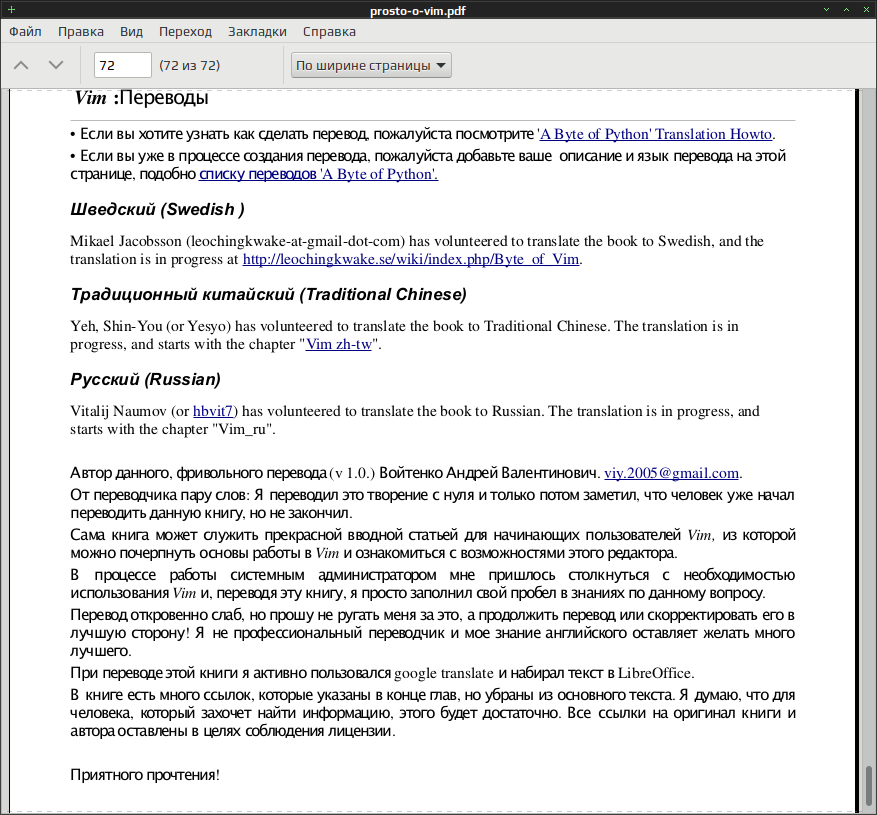877x815 pixels.
Task: Follow the 'A Byte of Python' Translation Howto link
Action: click(656, 134)
